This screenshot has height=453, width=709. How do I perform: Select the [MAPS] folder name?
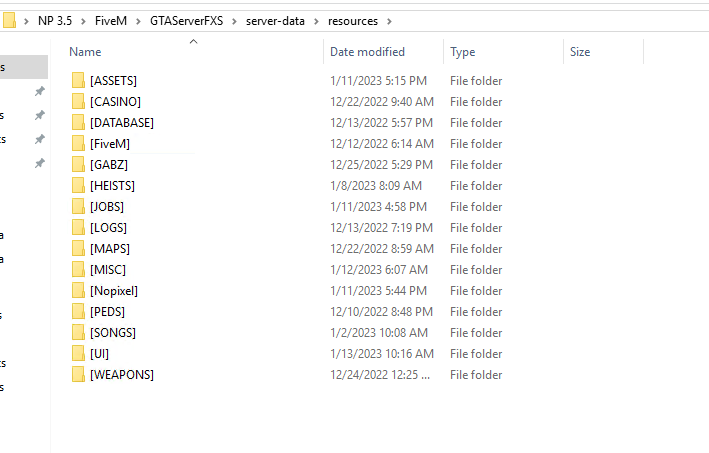[x=110, y=249]
